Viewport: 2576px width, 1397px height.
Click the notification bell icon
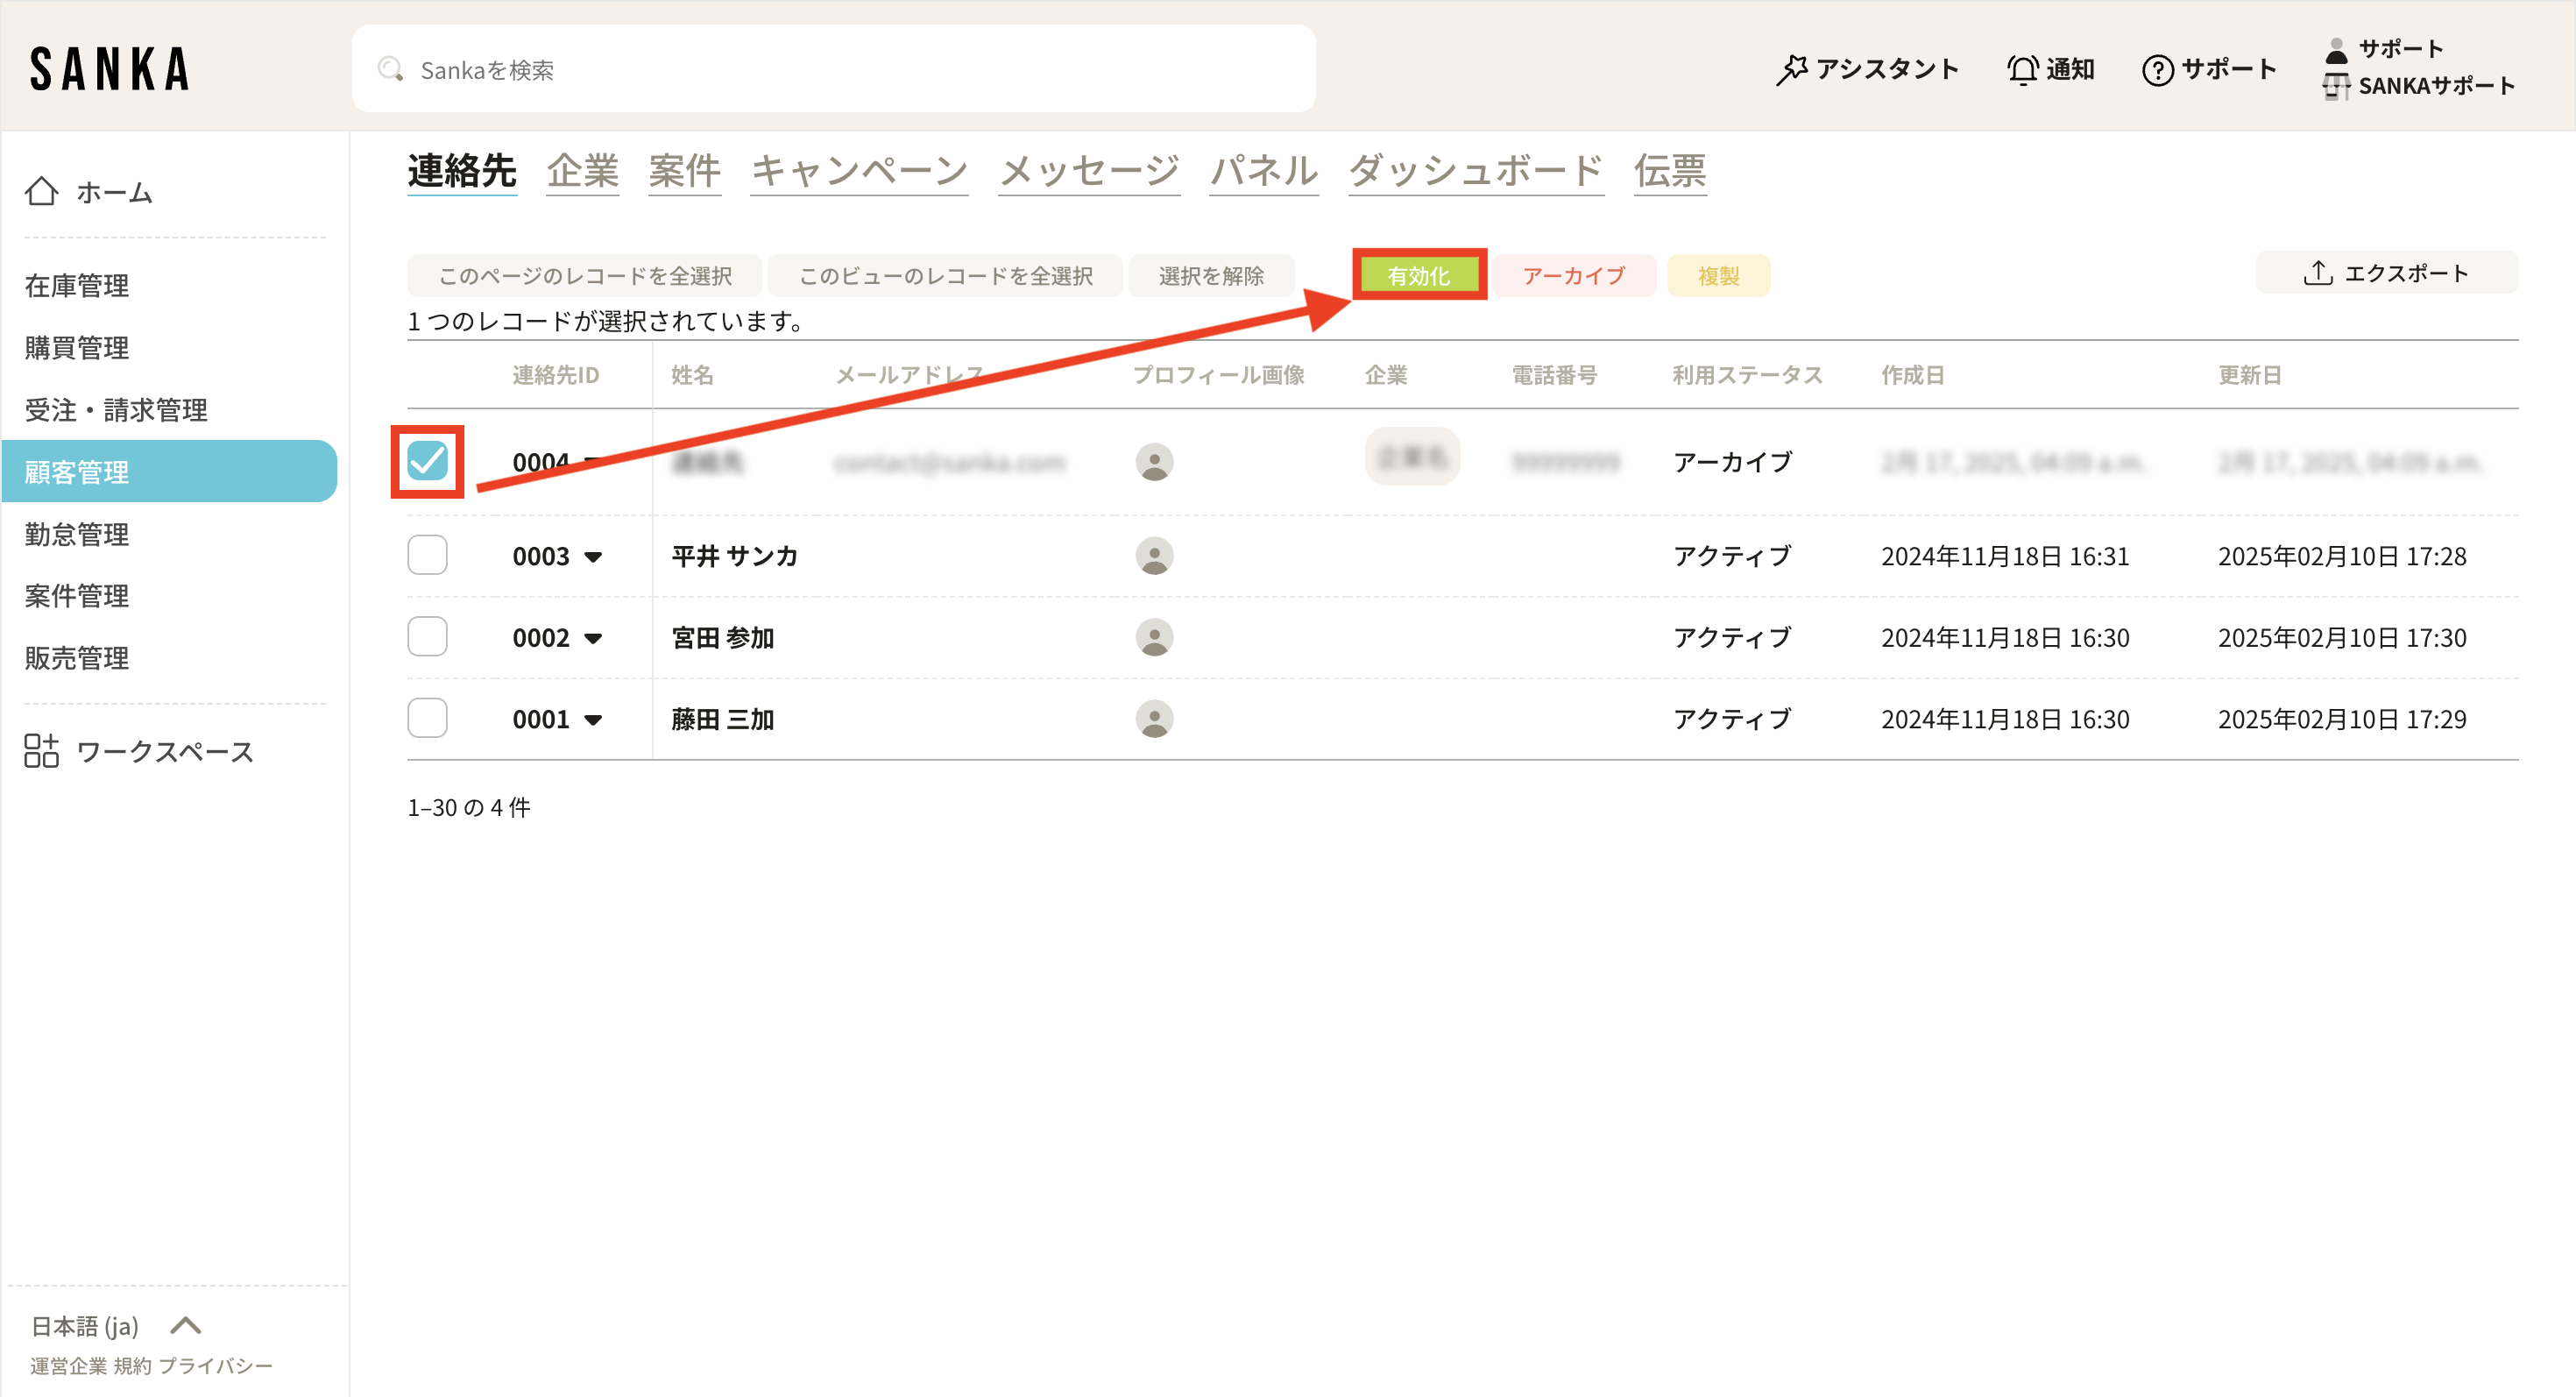coord(2022,69)
